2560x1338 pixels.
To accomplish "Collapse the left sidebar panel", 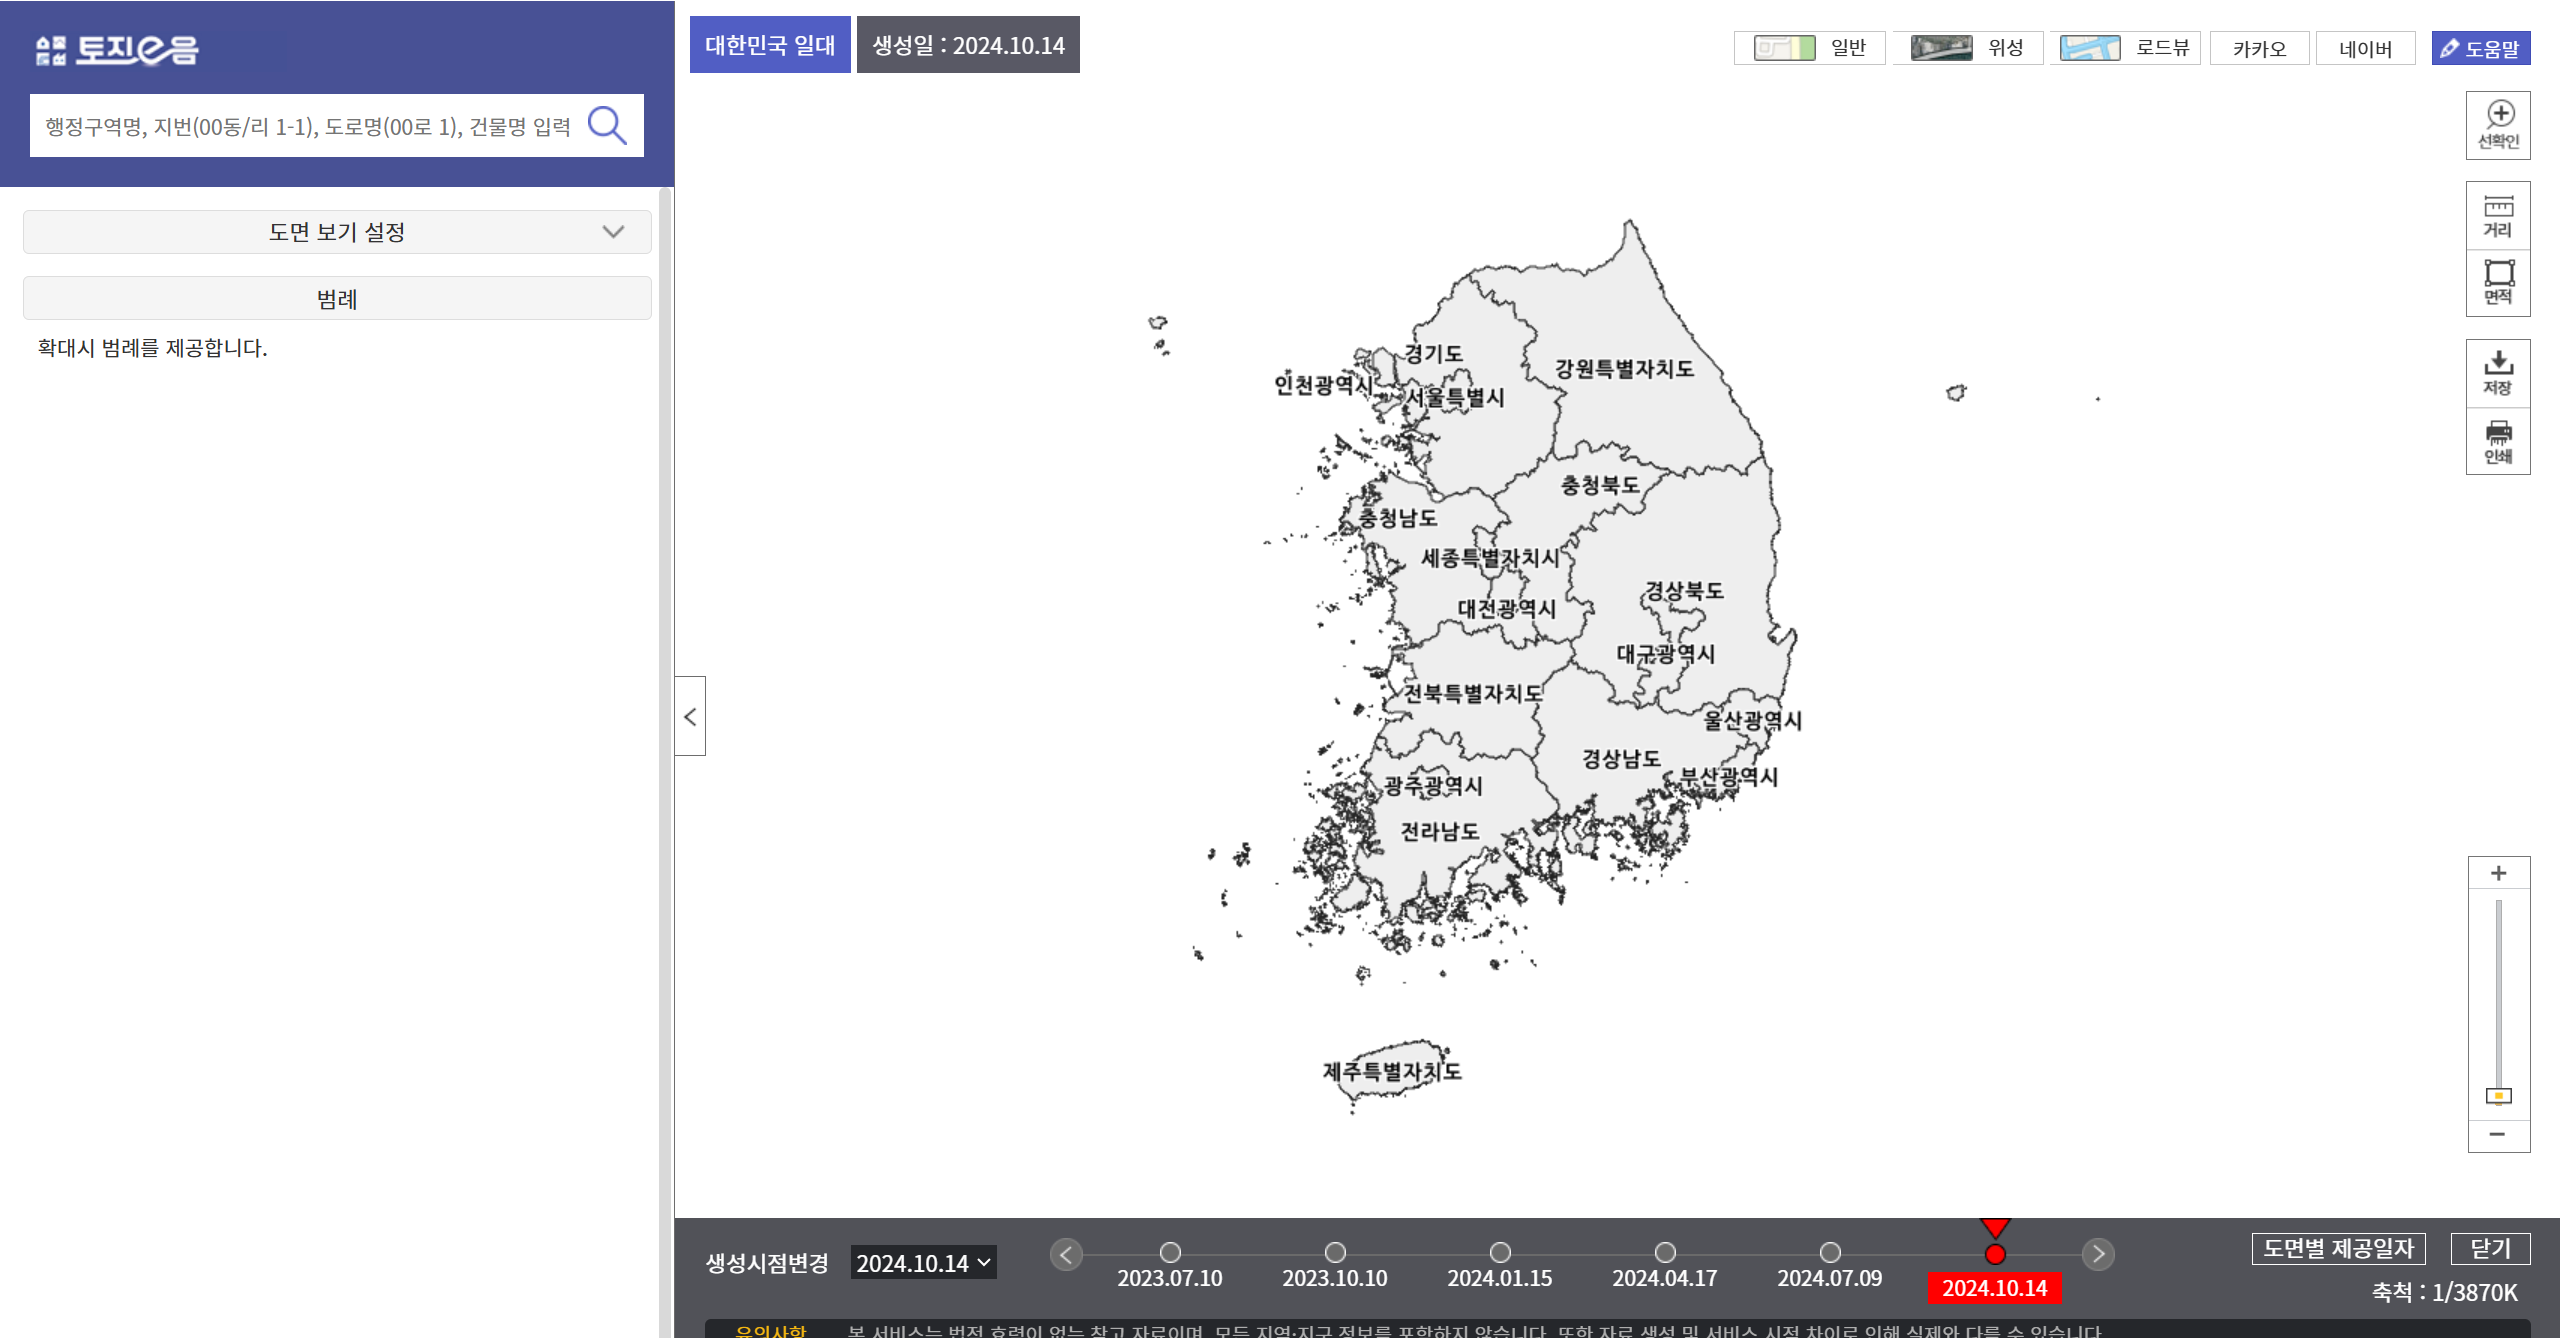I will pos(690,716).
